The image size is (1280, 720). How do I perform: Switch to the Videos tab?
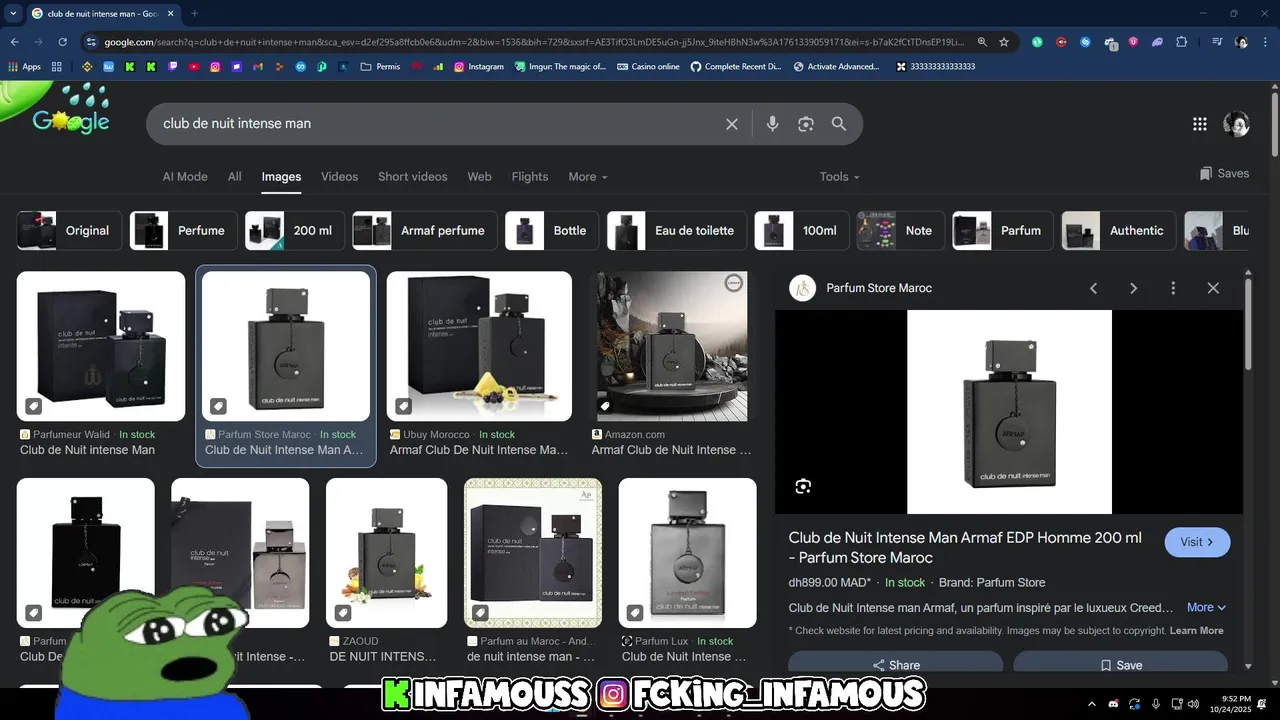[339, 176]
